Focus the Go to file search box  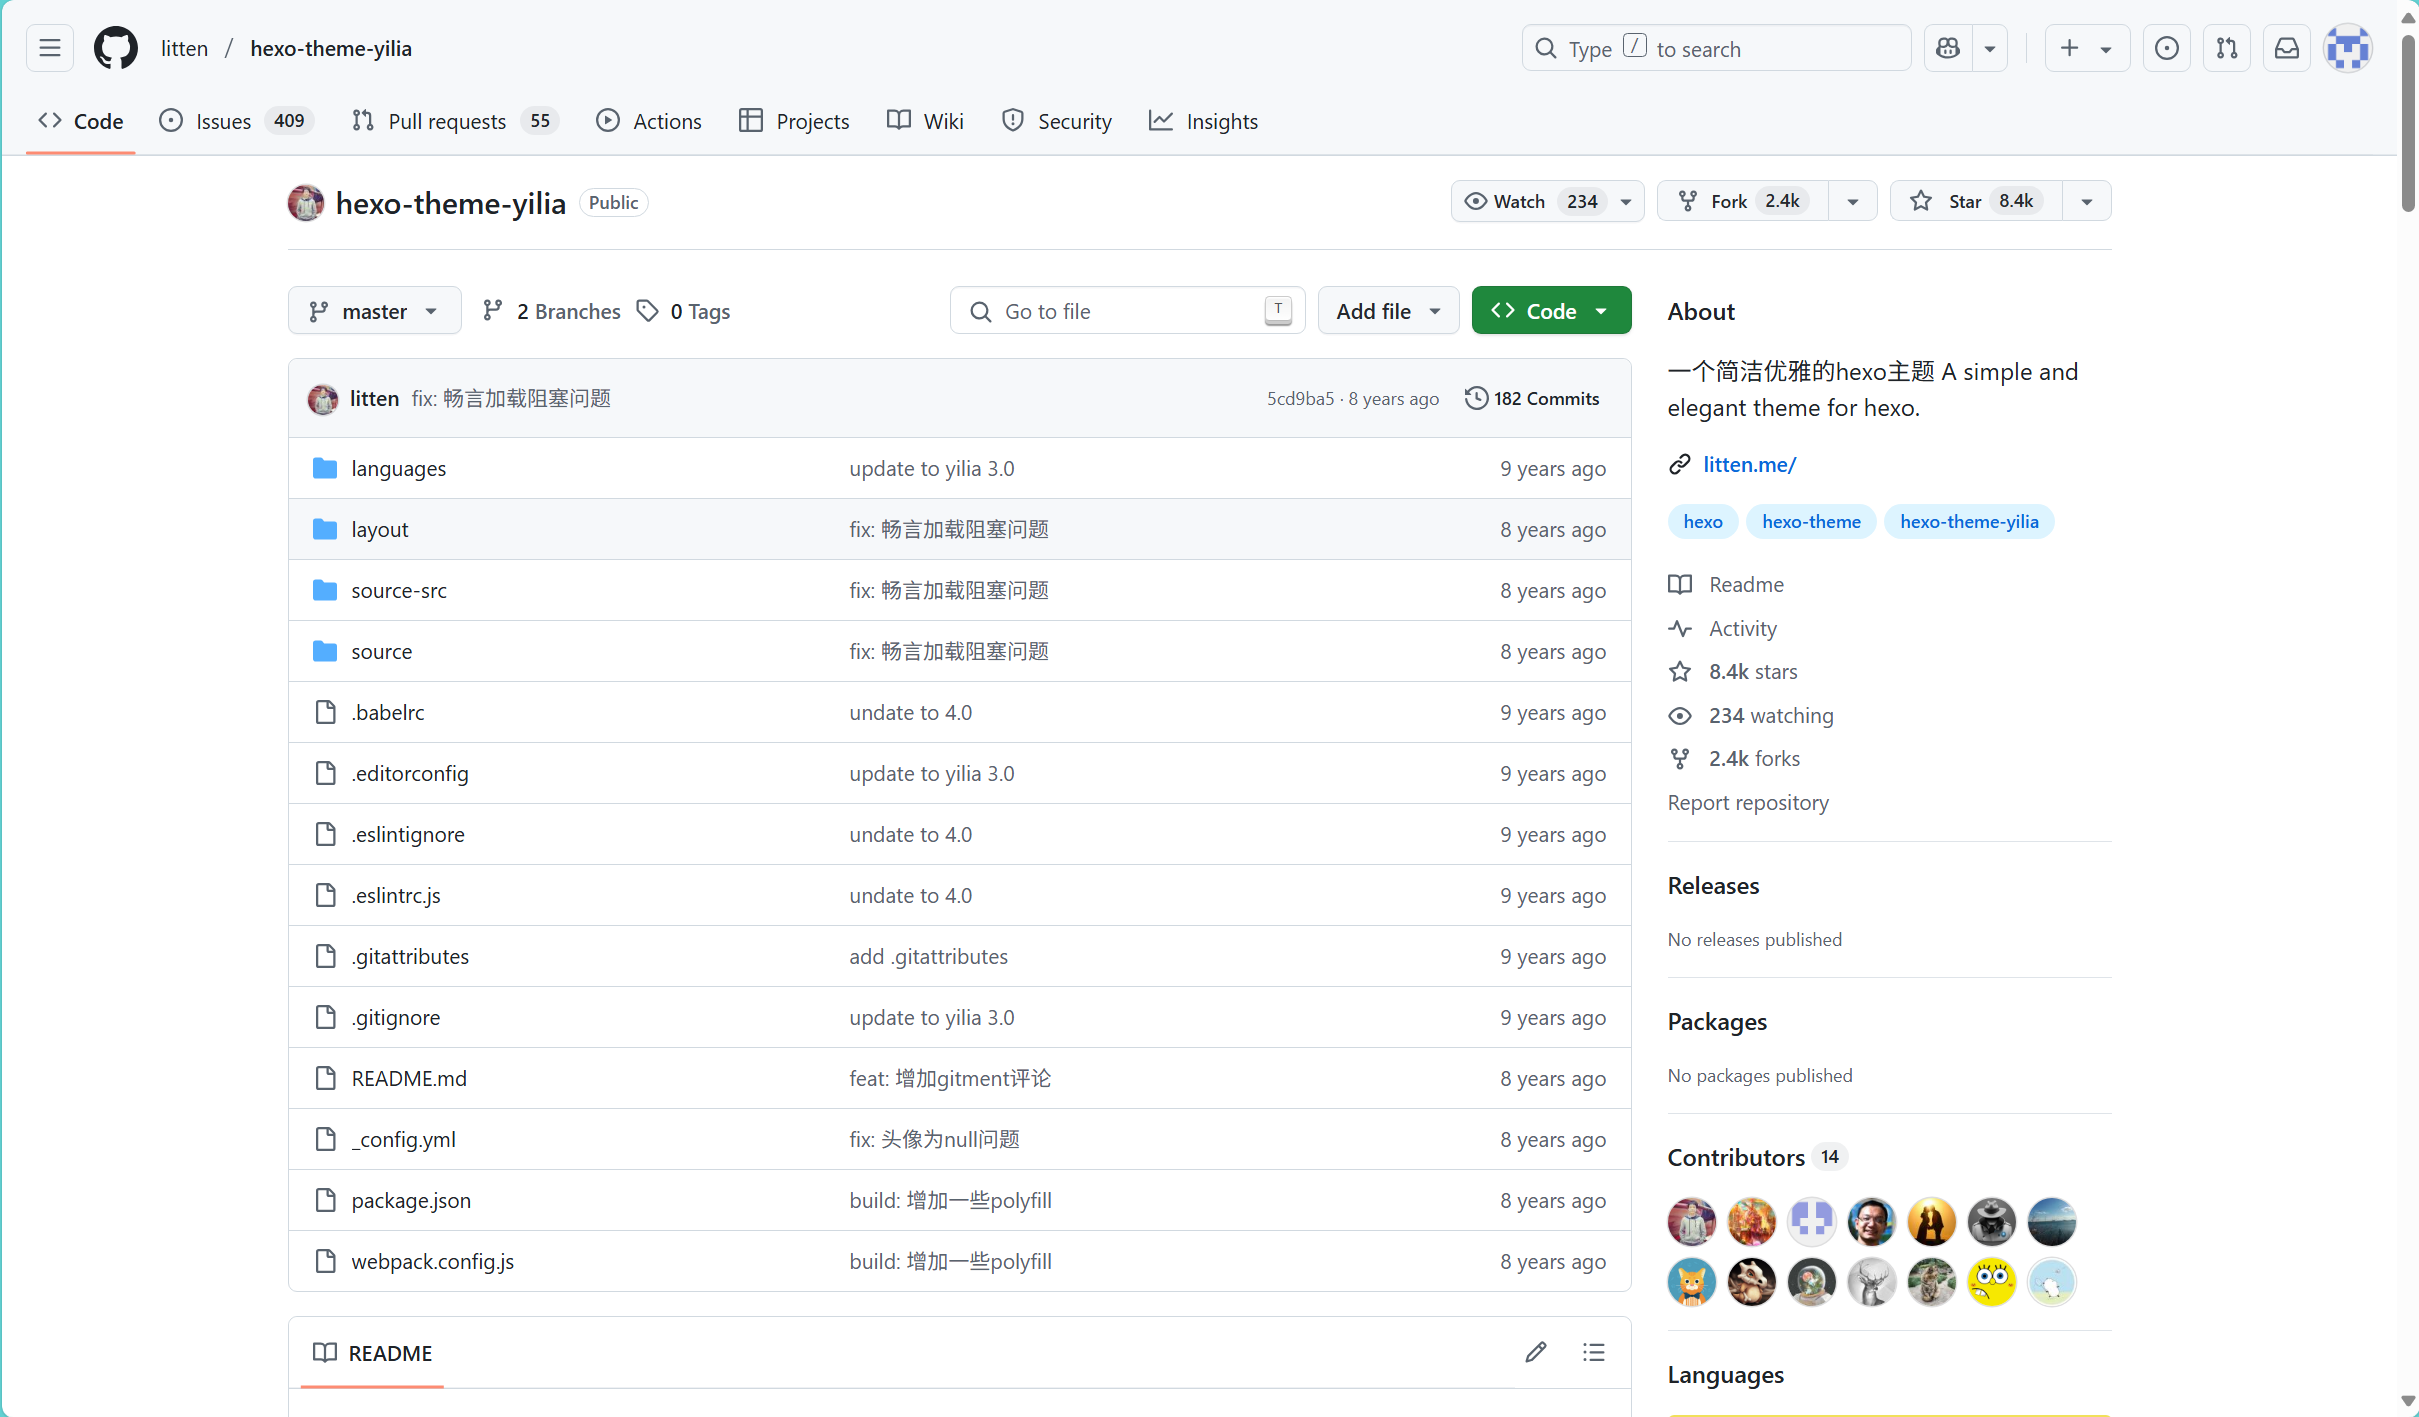tap(1127, 311)
